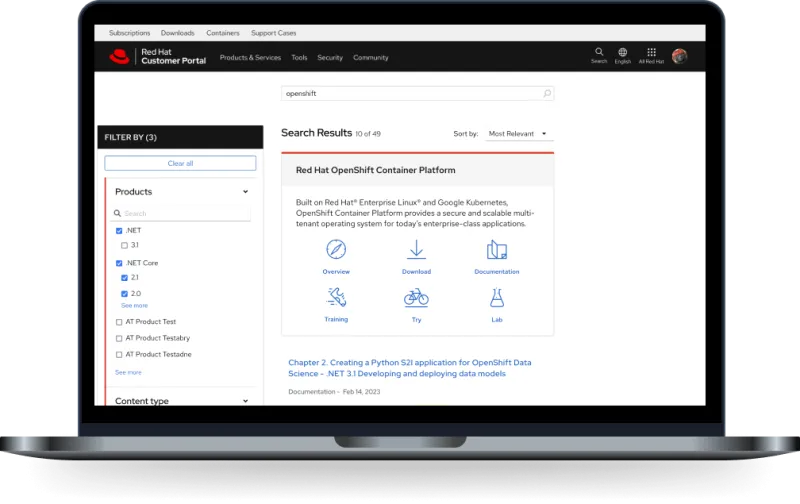Open the Chapter 2 Python S2I result link
The height and width of the screenshot is (504, 800).
410,368
